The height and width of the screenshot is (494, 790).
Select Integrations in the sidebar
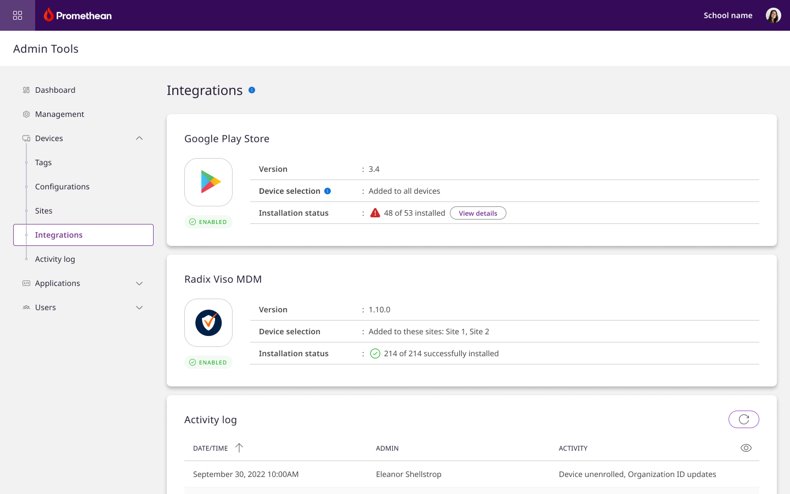click(83, 235)
